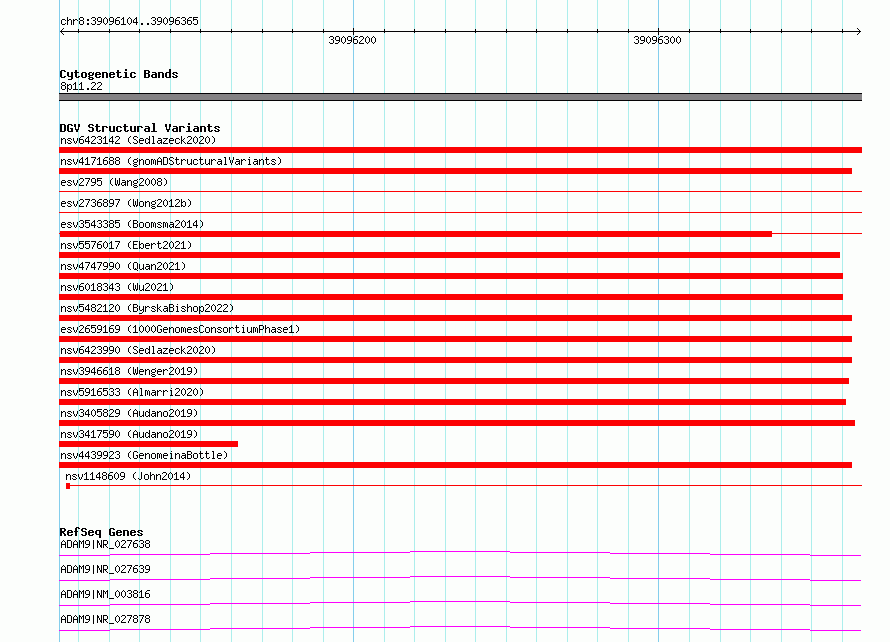890x642 pixels.
Task: Select the red bar of nsv3405829
Action: [x=457, y=423]
